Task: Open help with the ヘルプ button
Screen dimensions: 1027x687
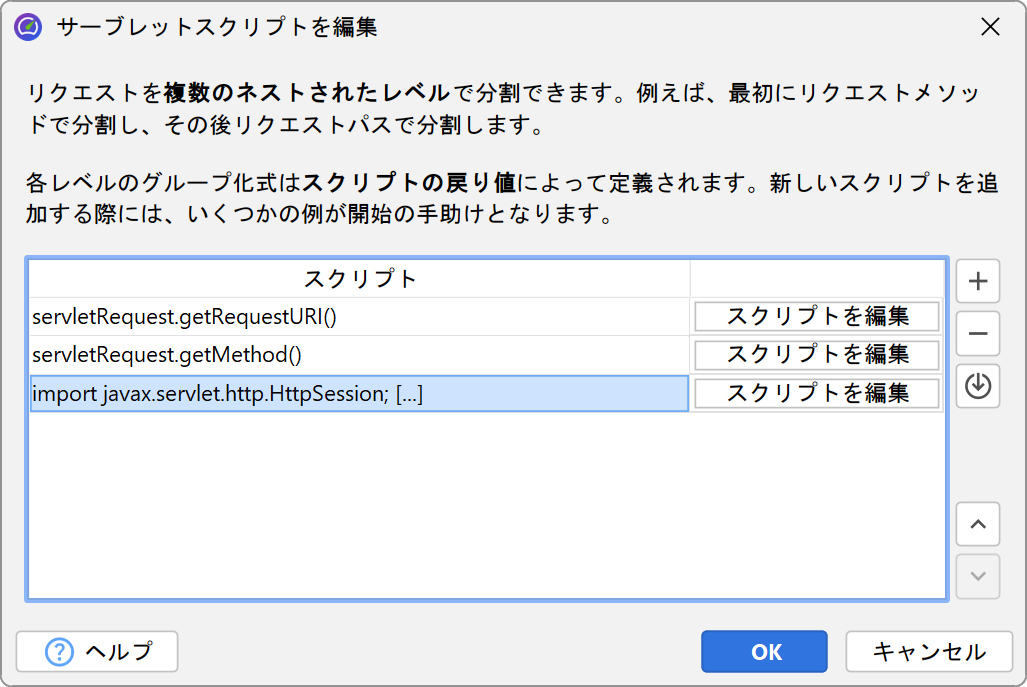Action: coord(97,652)
